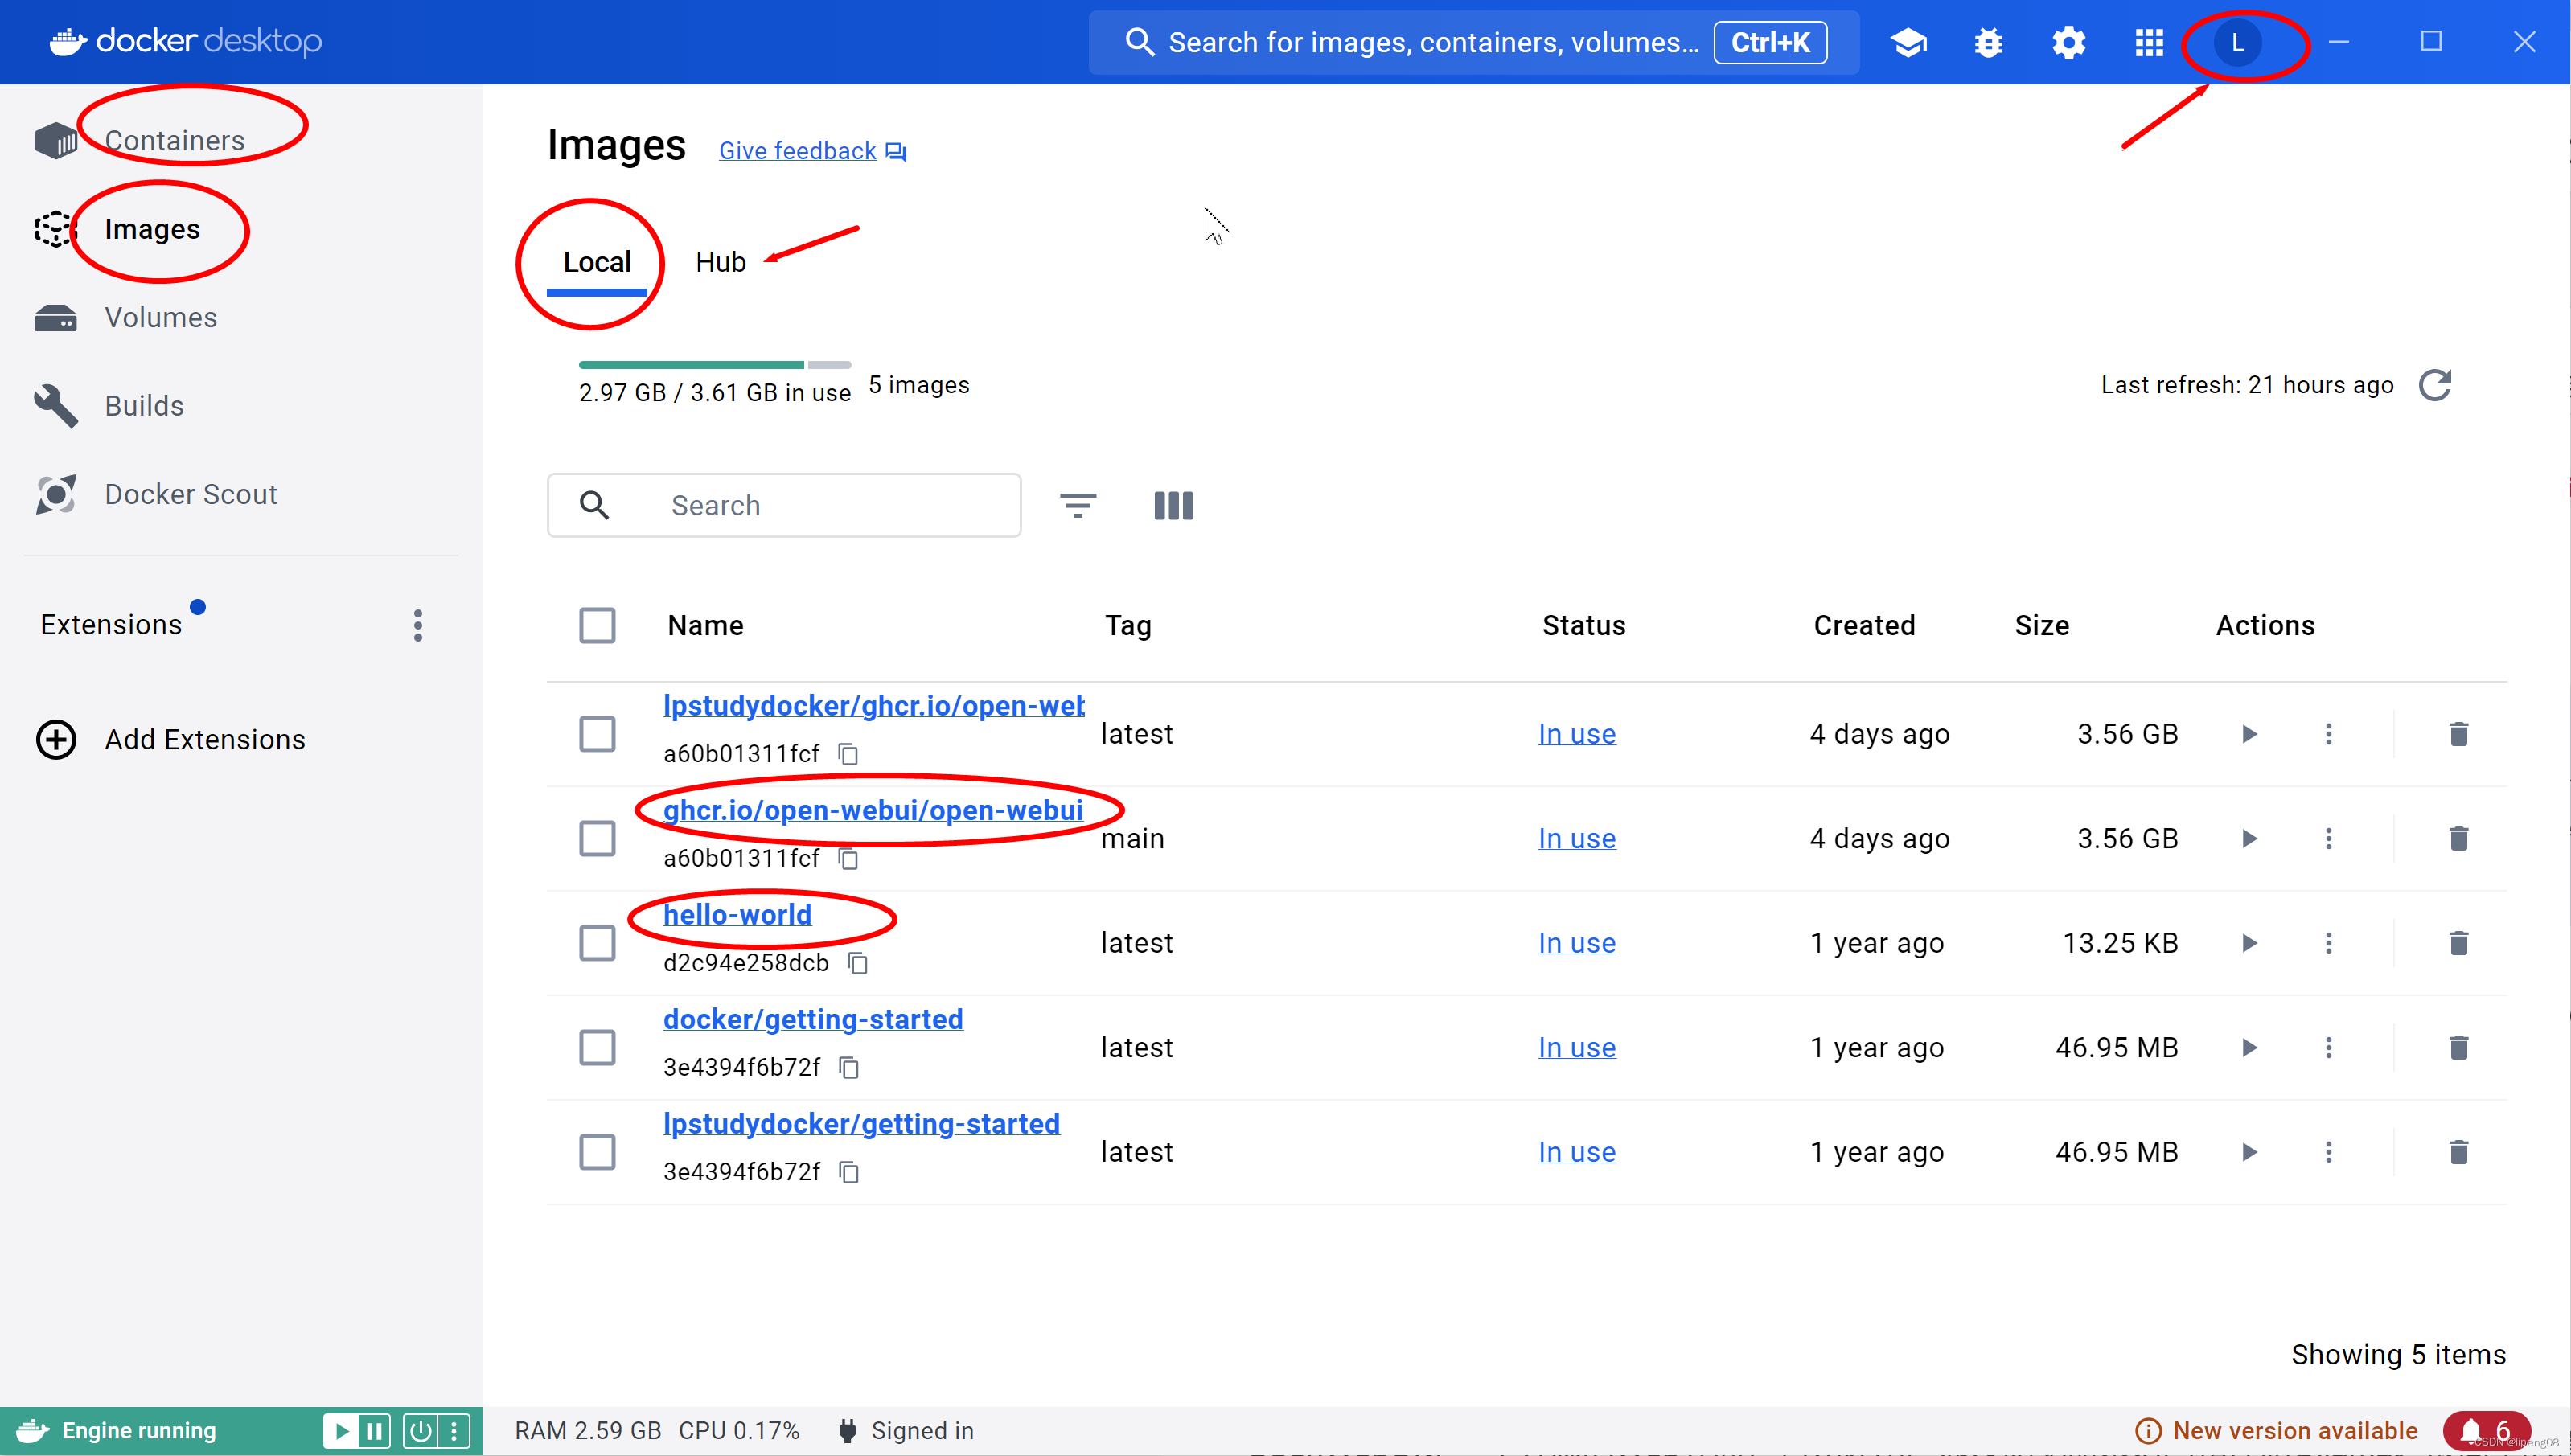The height and width of the screenshot is (1456, 2571).
Task: Expand Extensions section menu
Action: tap(417, 625)
